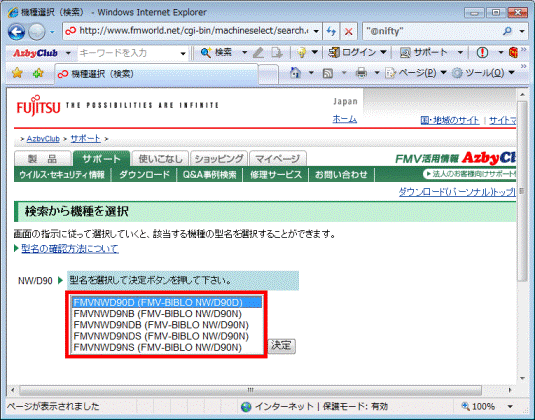Click the red Stop loading icon
The width and height of the screenshot is (535, 420).
(x=348, y=32)
